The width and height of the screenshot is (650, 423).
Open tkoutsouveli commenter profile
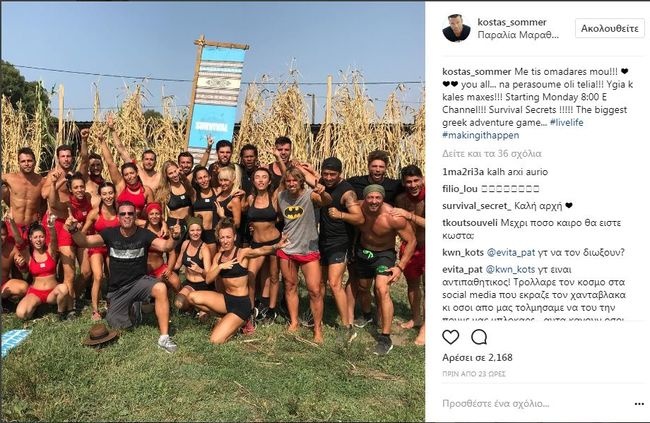470,223
